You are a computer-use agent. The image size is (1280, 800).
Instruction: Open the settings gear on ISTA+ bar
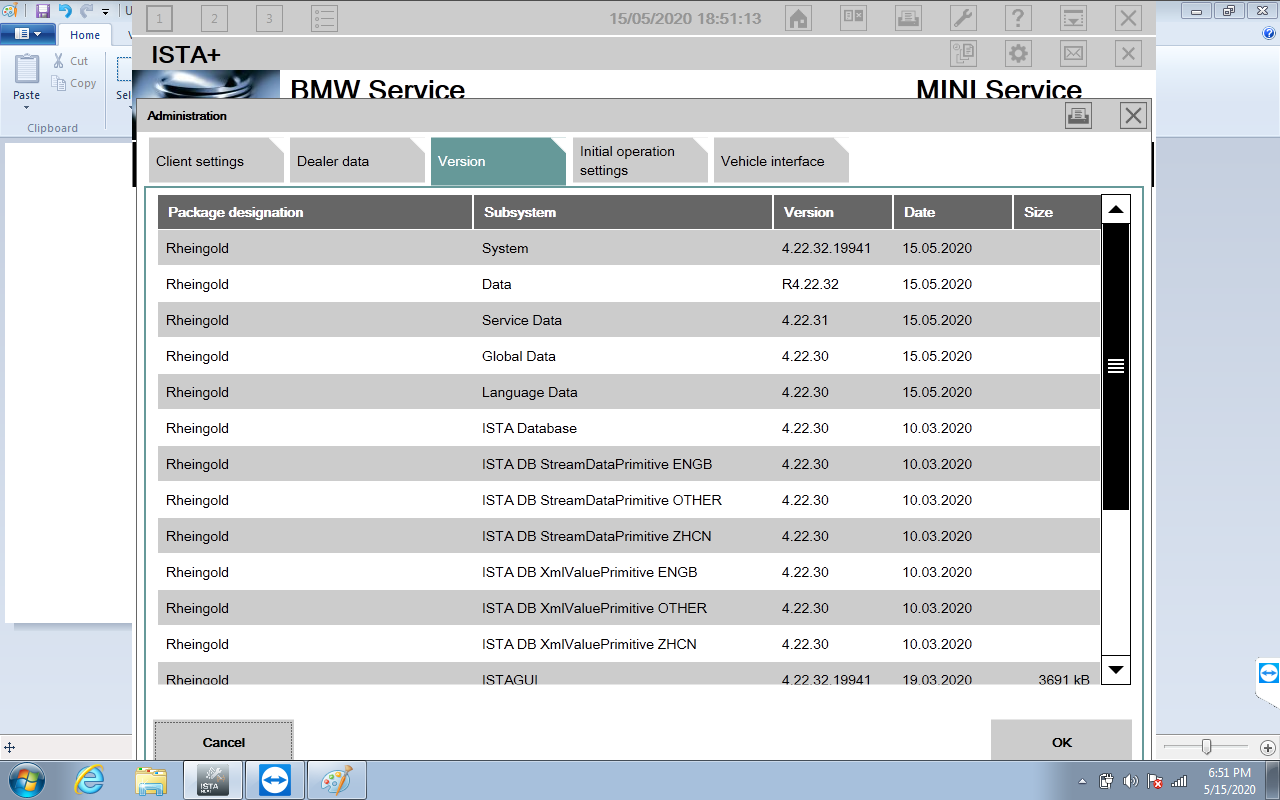click(x=1018, y=54)
